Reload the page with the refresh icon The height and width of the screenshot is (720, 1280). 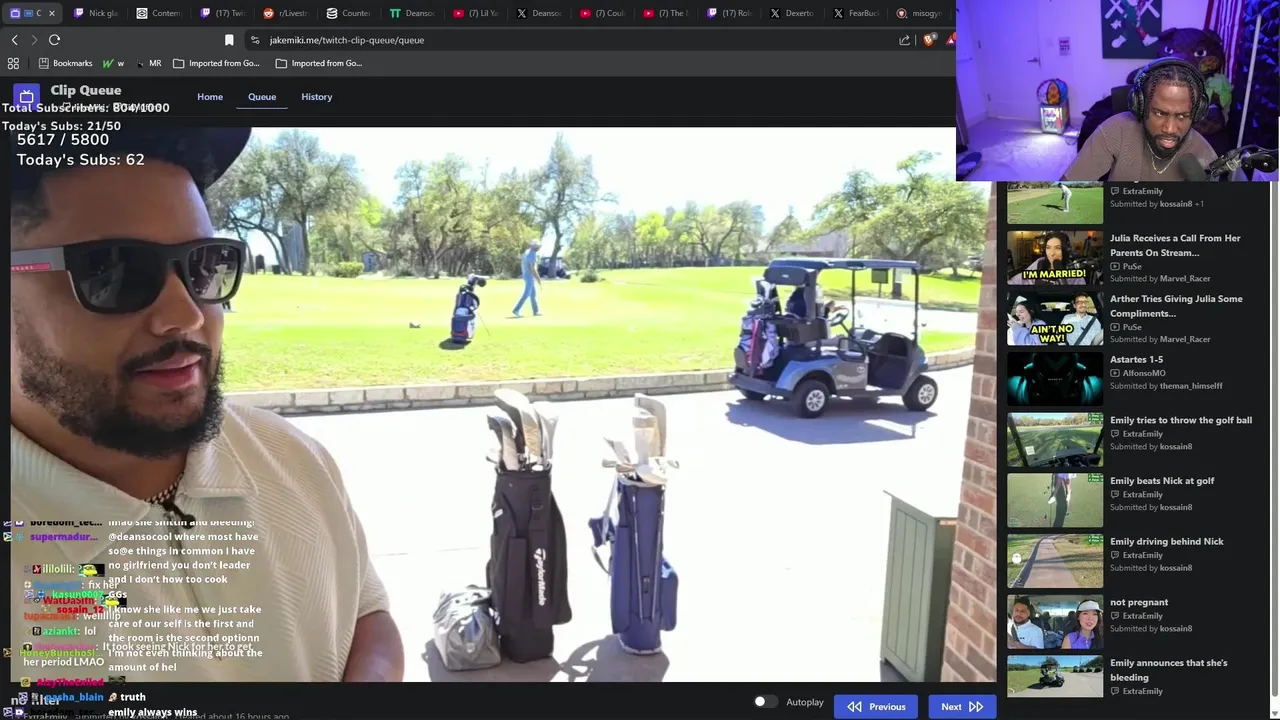(54, 40)
